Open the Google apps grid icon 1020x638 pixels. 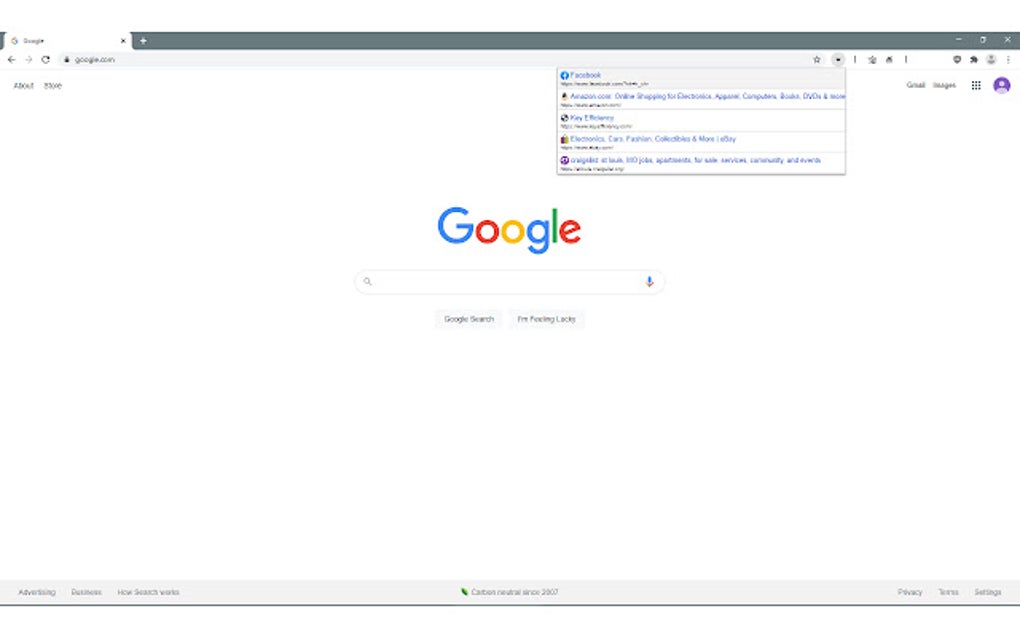point(976,85)
